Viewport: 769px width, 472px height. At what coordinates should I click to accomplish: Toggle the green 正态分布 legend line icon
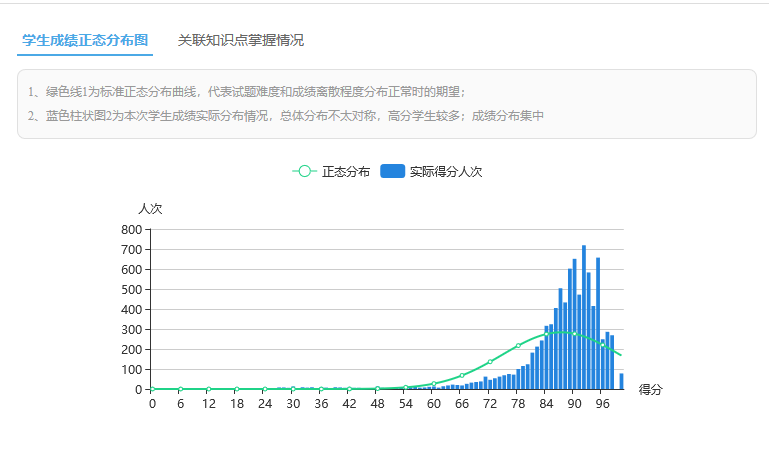coord(304,171)
